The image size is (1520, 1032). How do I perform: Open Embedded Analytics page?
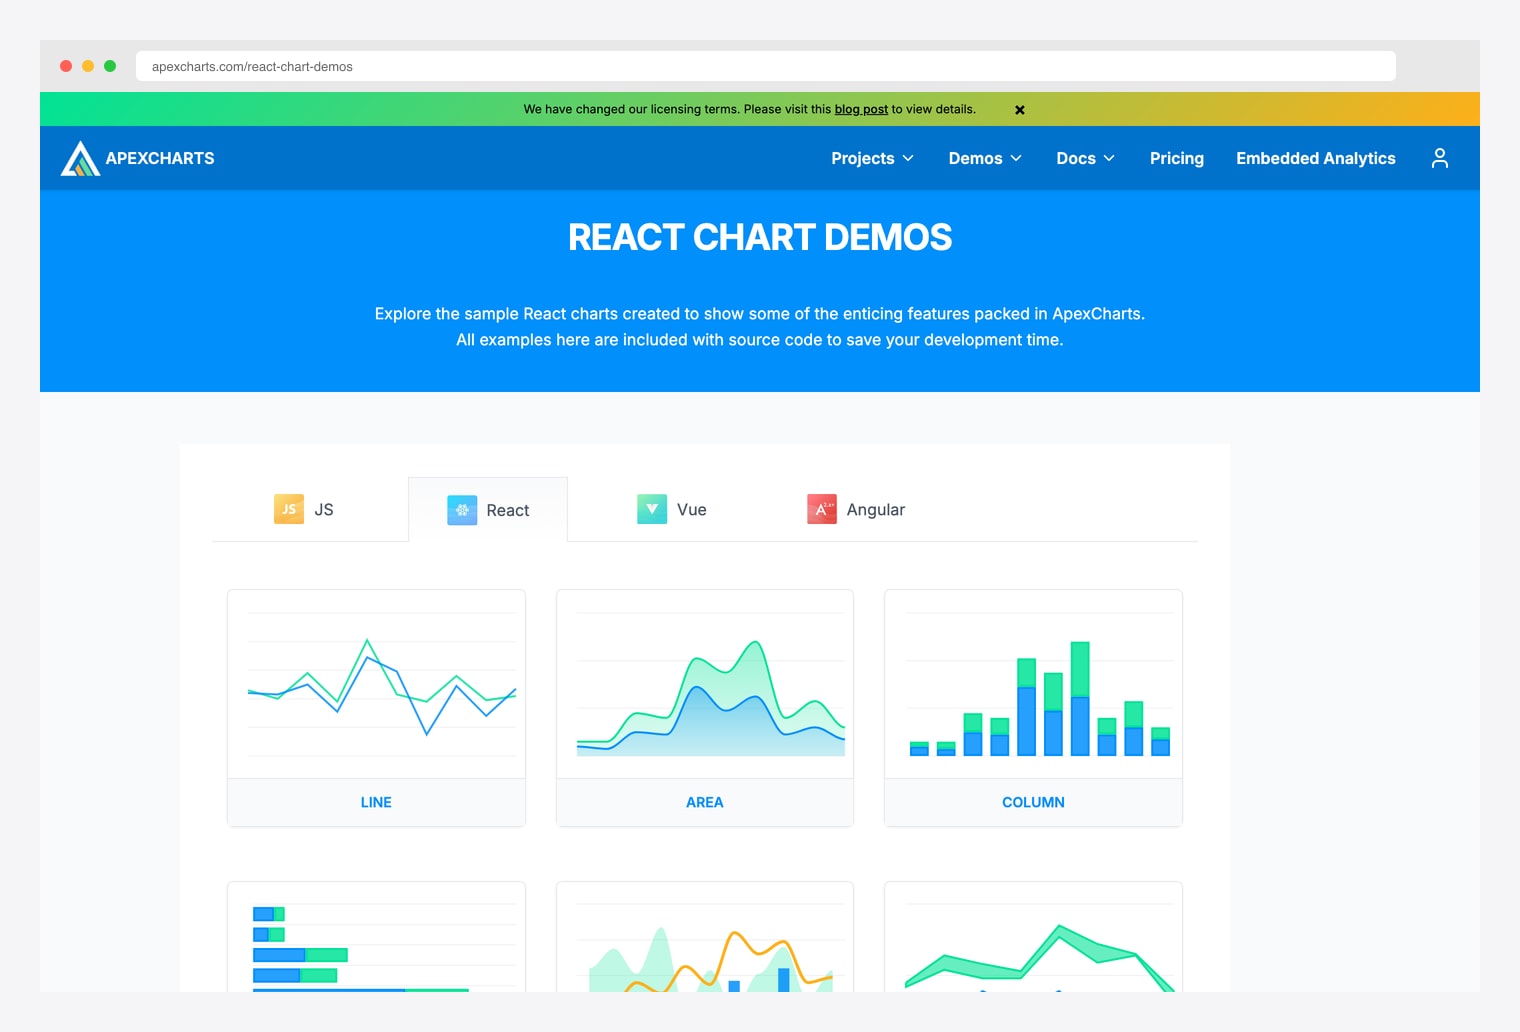1315,158
